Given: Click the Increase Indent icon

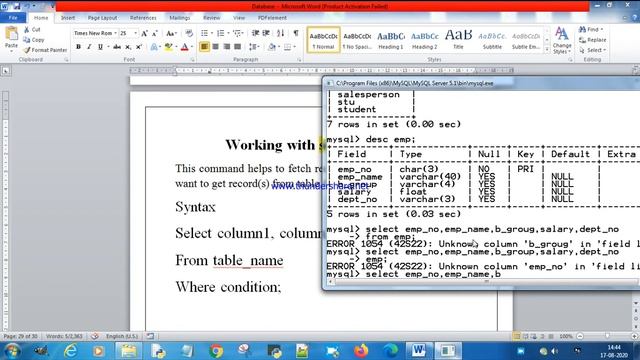Looking at the screenshot, I should point(266,33).
